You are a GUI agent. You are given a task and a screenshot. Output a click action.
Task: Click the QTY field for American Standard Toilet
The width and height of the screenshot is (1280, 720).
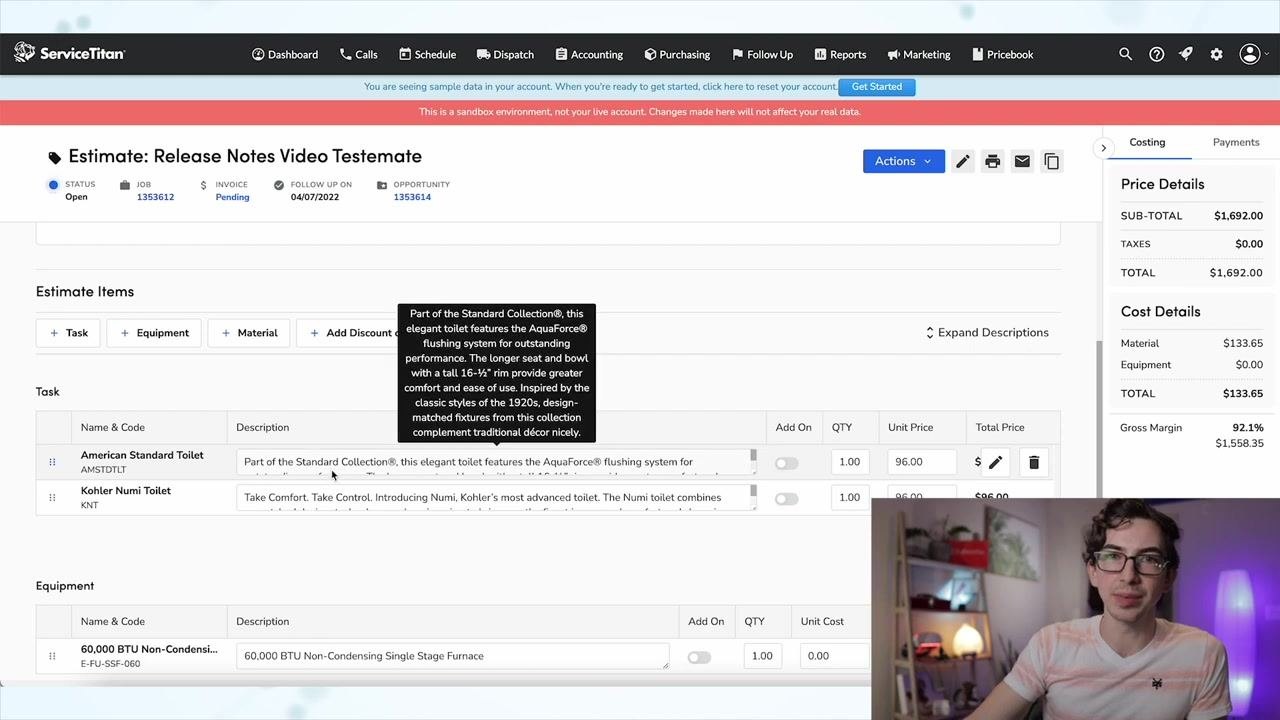pos(849,462)
